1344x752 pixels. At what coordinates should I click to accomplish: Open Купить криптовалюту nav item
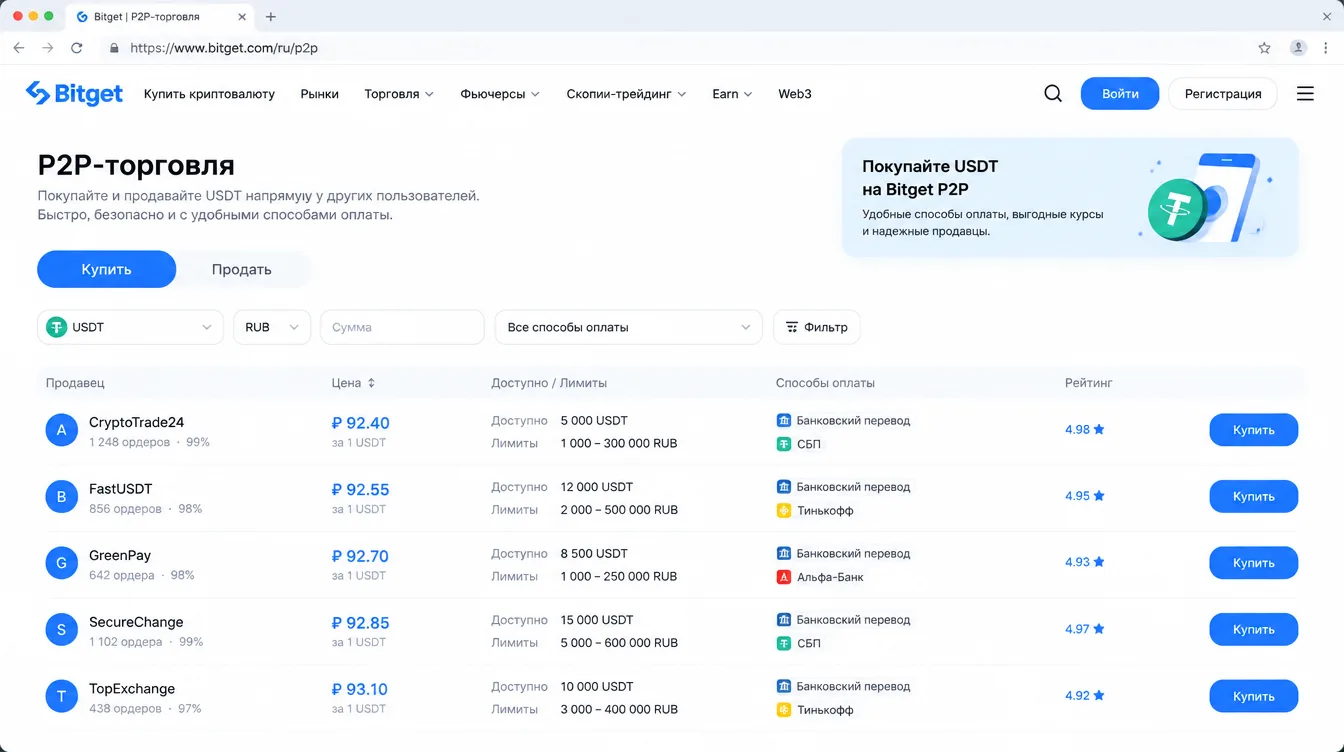pos(209,94)
